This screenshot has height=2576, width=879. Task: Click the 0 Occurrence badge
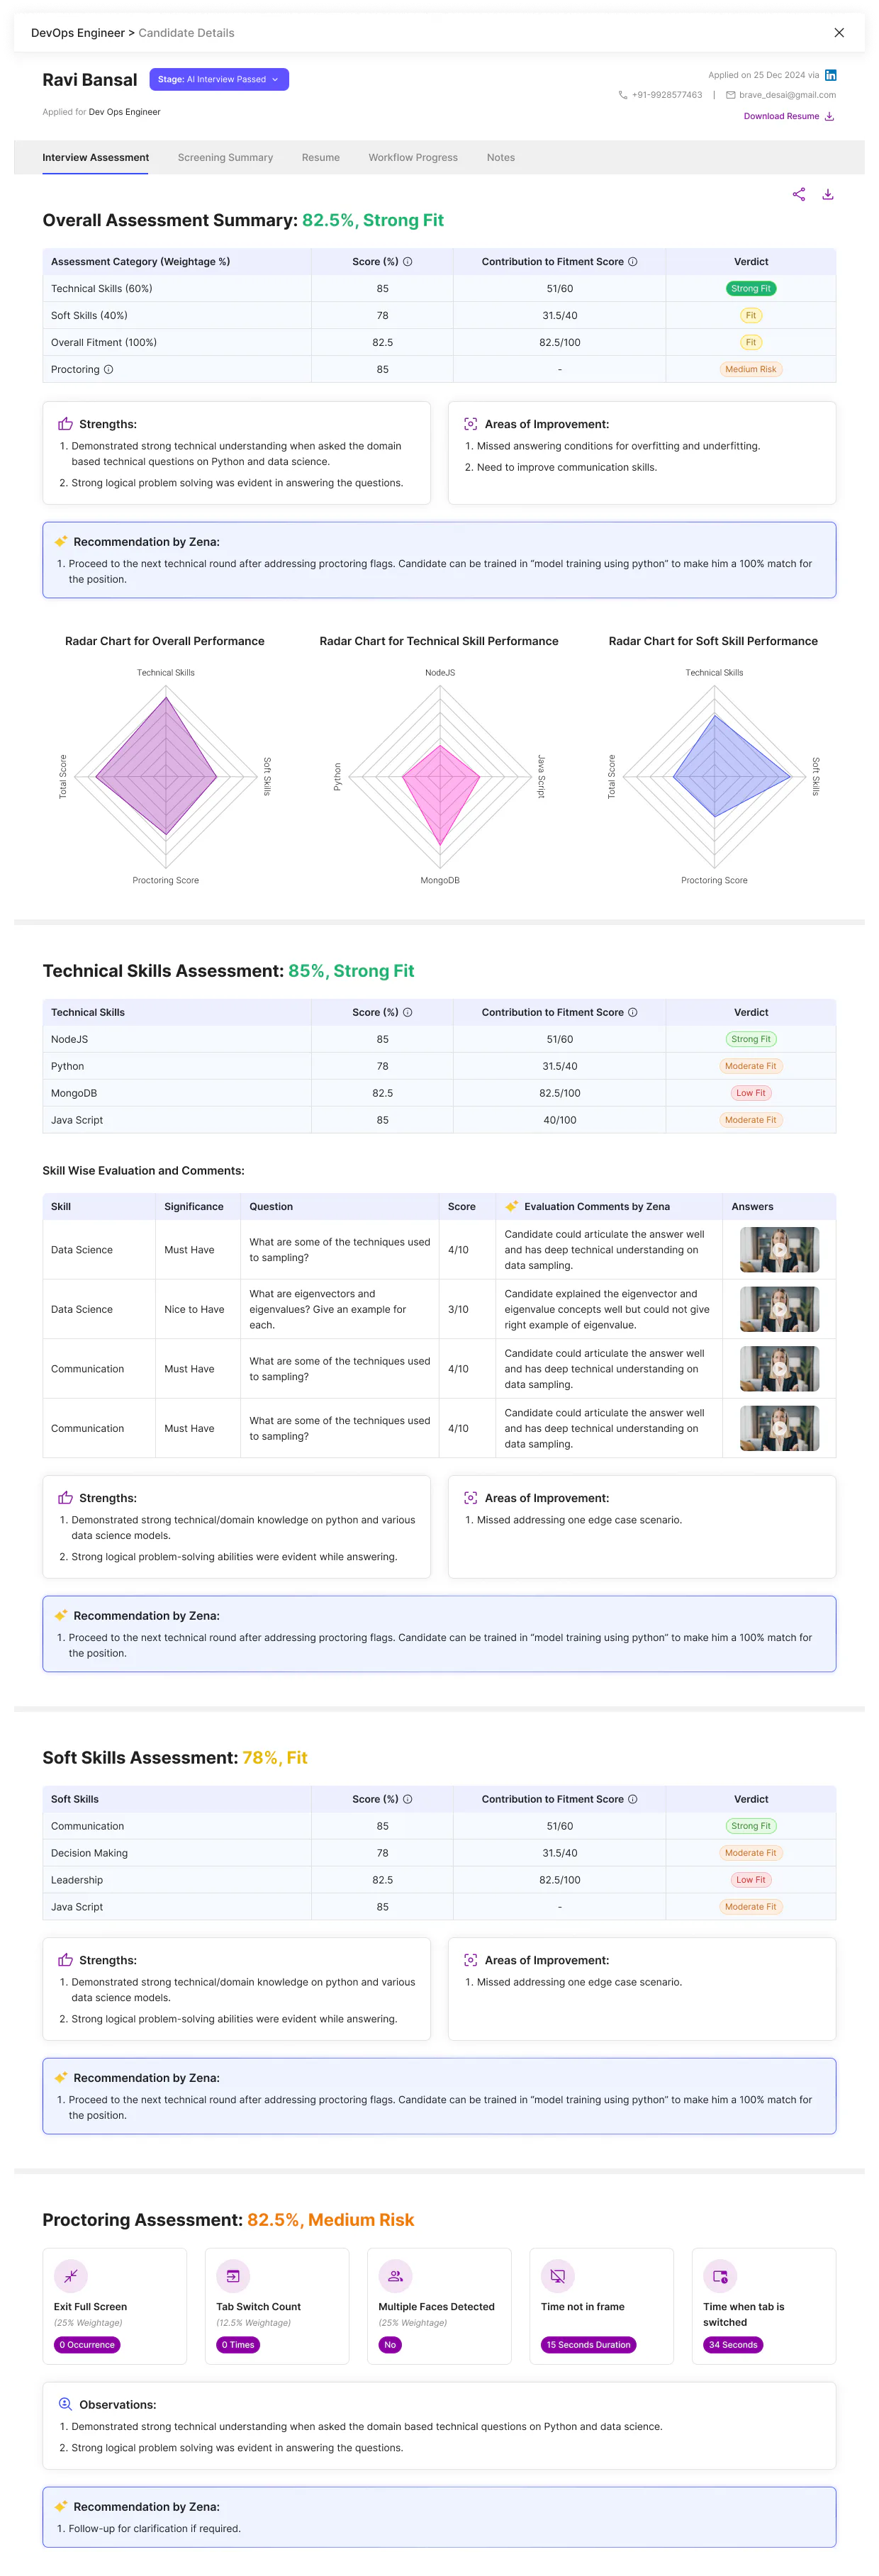point(88,2345)
